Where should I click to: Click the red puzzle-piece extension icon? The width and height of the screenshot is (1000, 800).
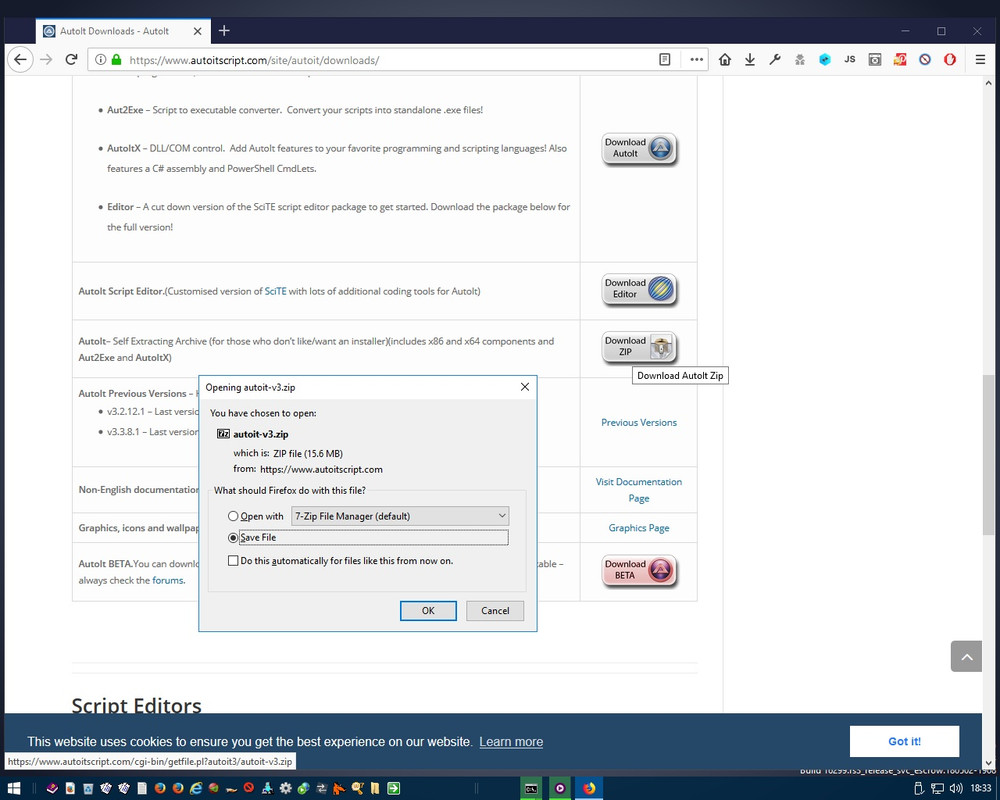[900, 60]
